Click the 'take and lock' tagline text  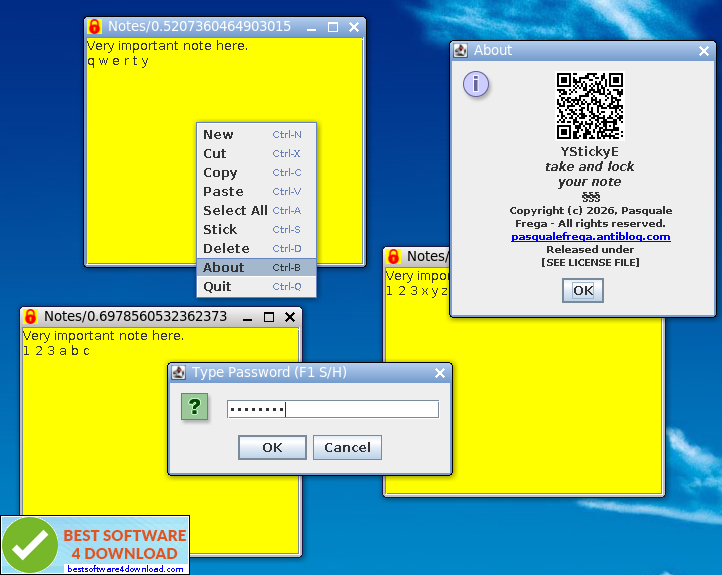point(590,166)
